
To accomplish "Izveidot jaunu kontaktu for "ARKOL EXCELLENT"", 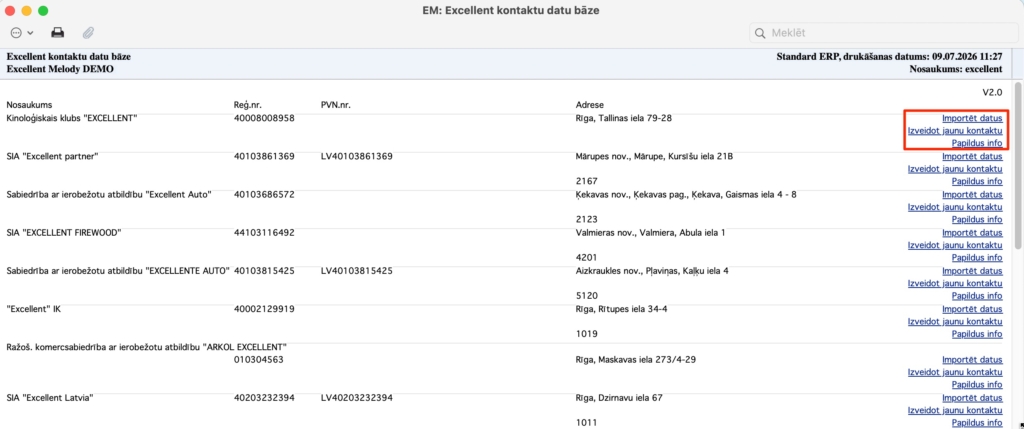I will [x=955, y=372].
